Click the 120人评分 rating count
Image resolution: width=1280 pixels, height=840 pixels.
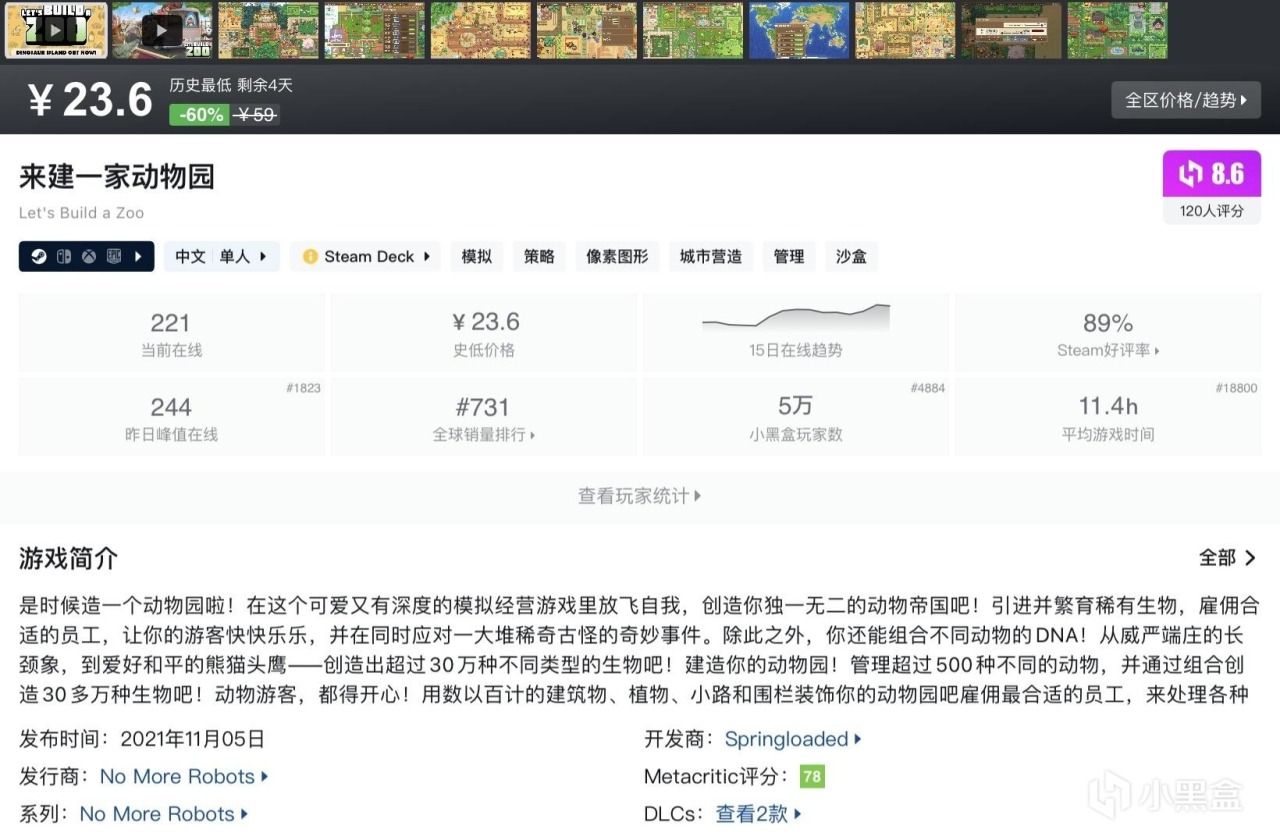1211,211
